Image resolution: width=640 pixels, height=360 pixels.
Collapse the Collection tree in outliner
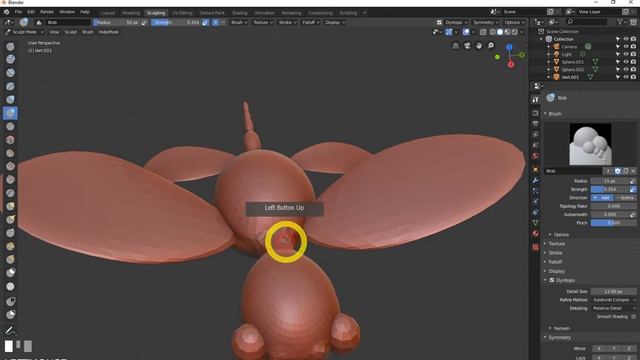(x=542, y=39)
